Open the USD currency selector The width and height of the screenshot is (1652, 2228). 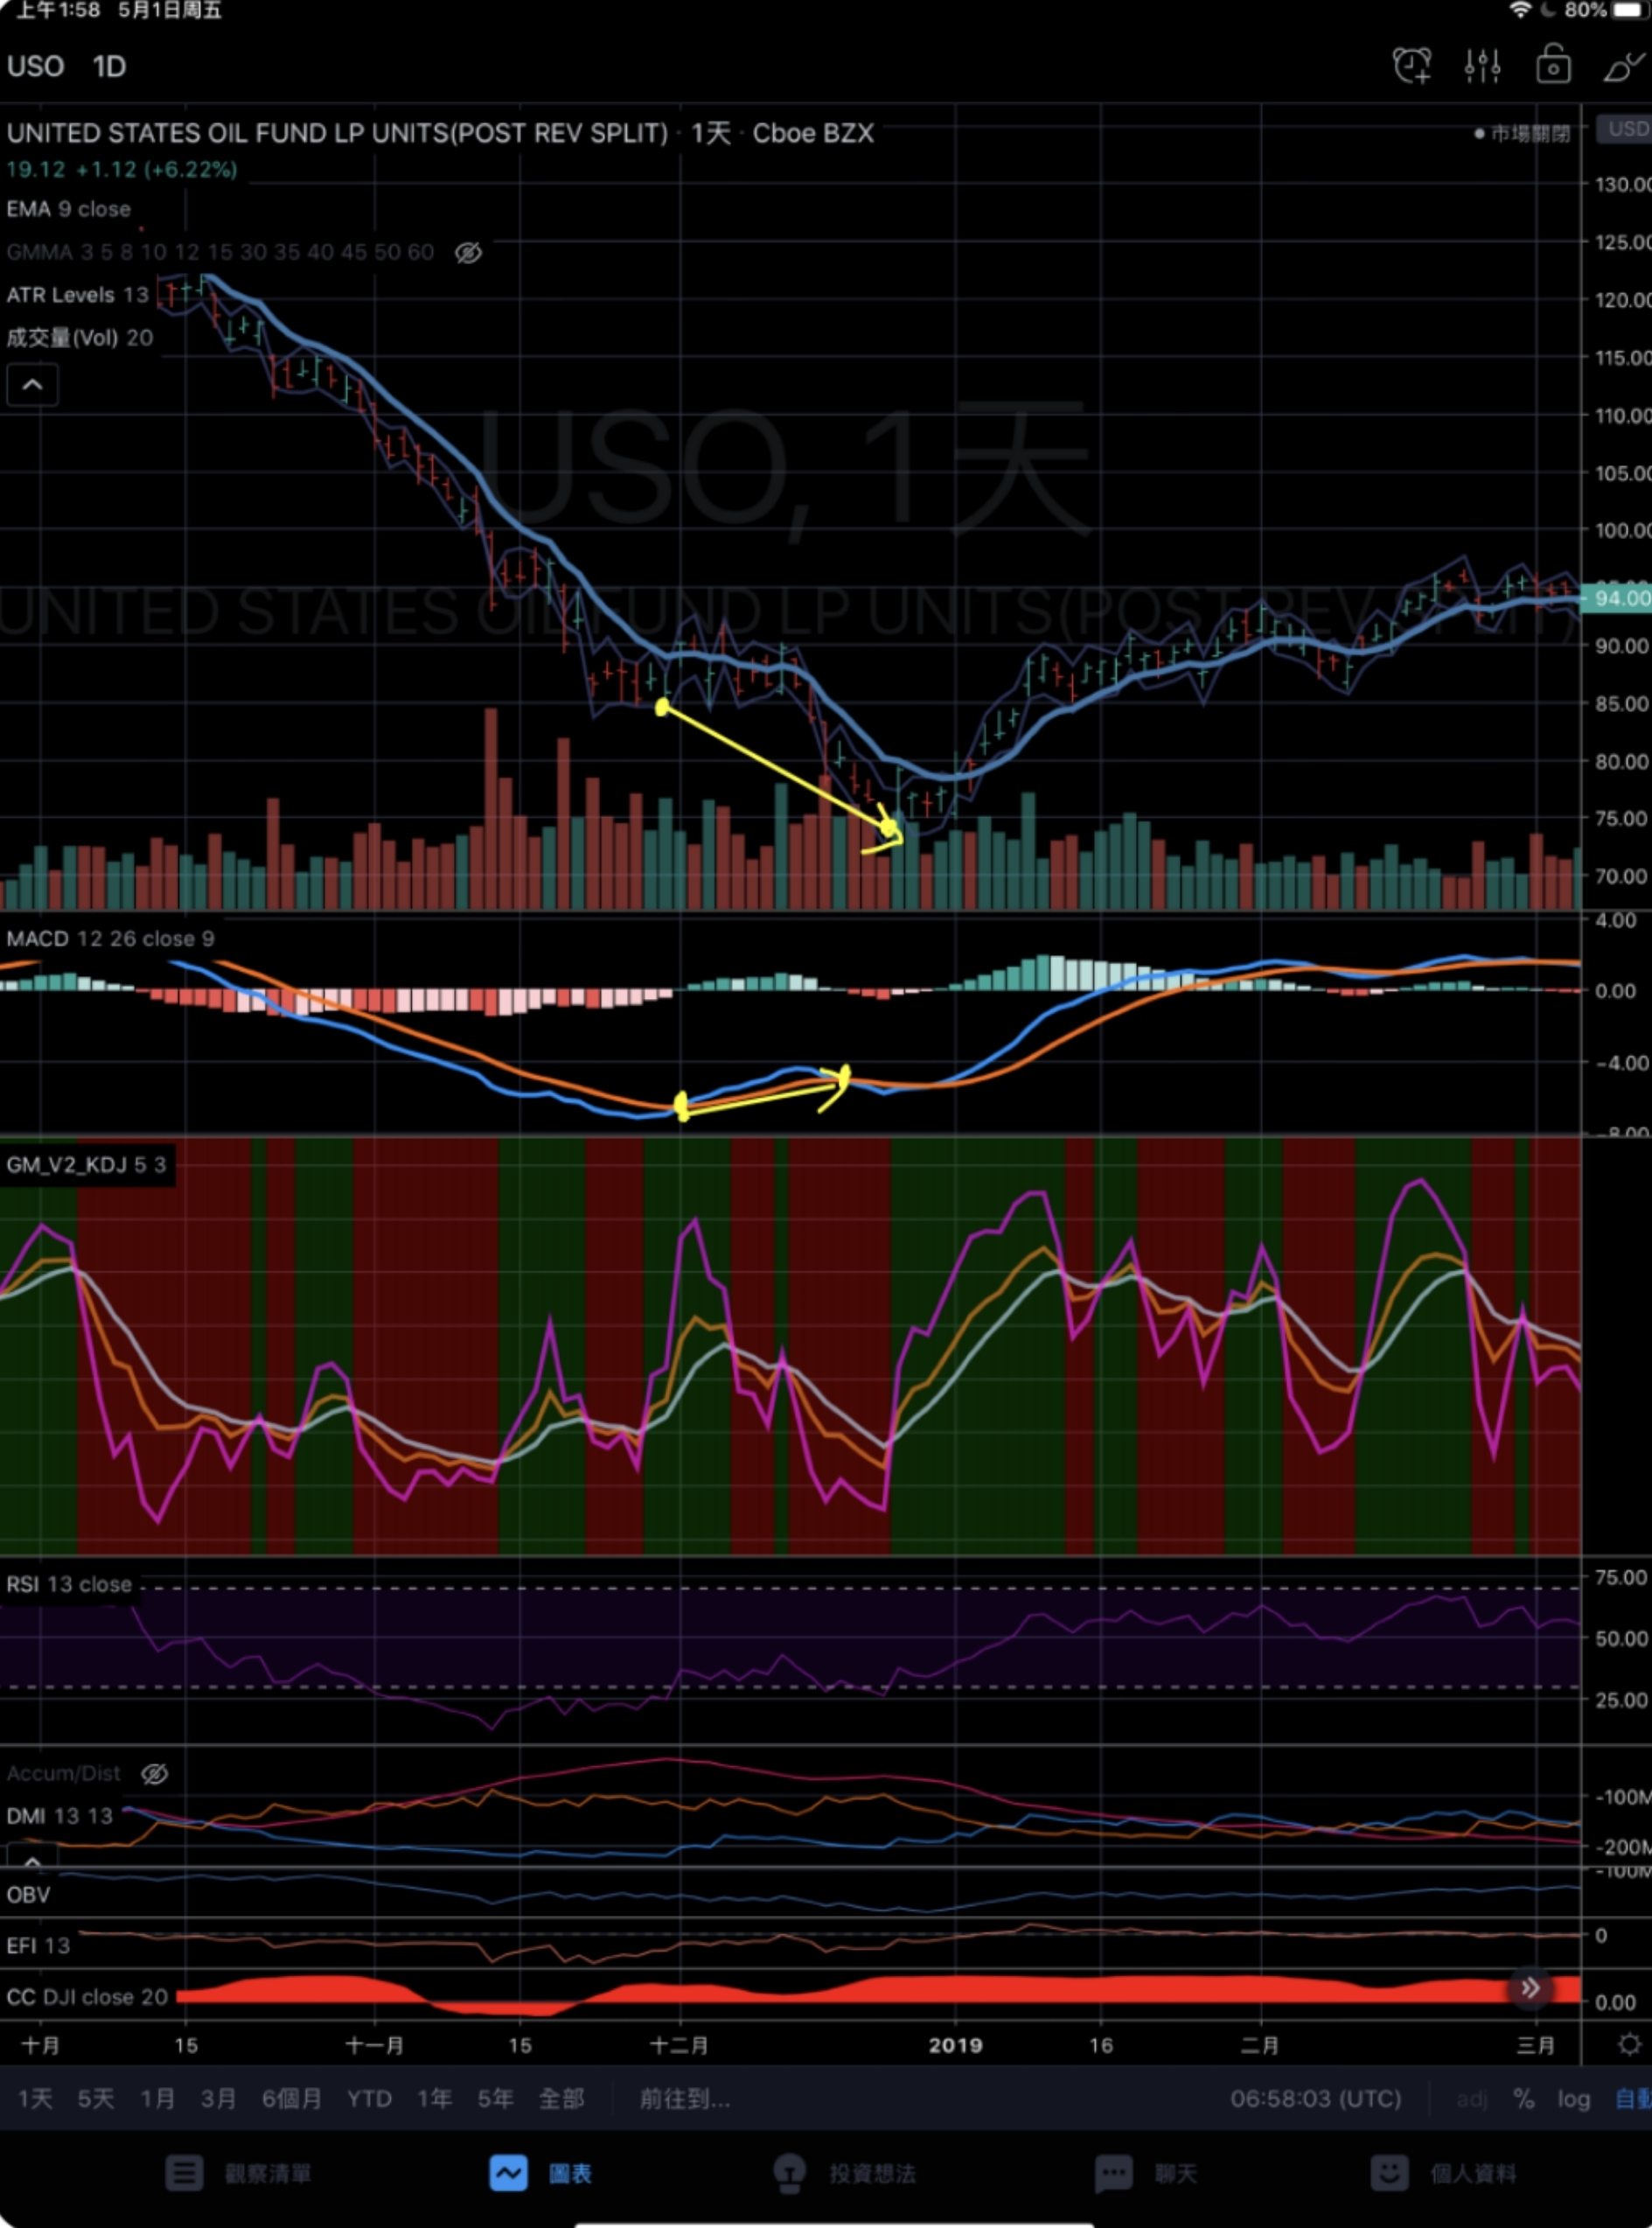tap(1625, 129)
